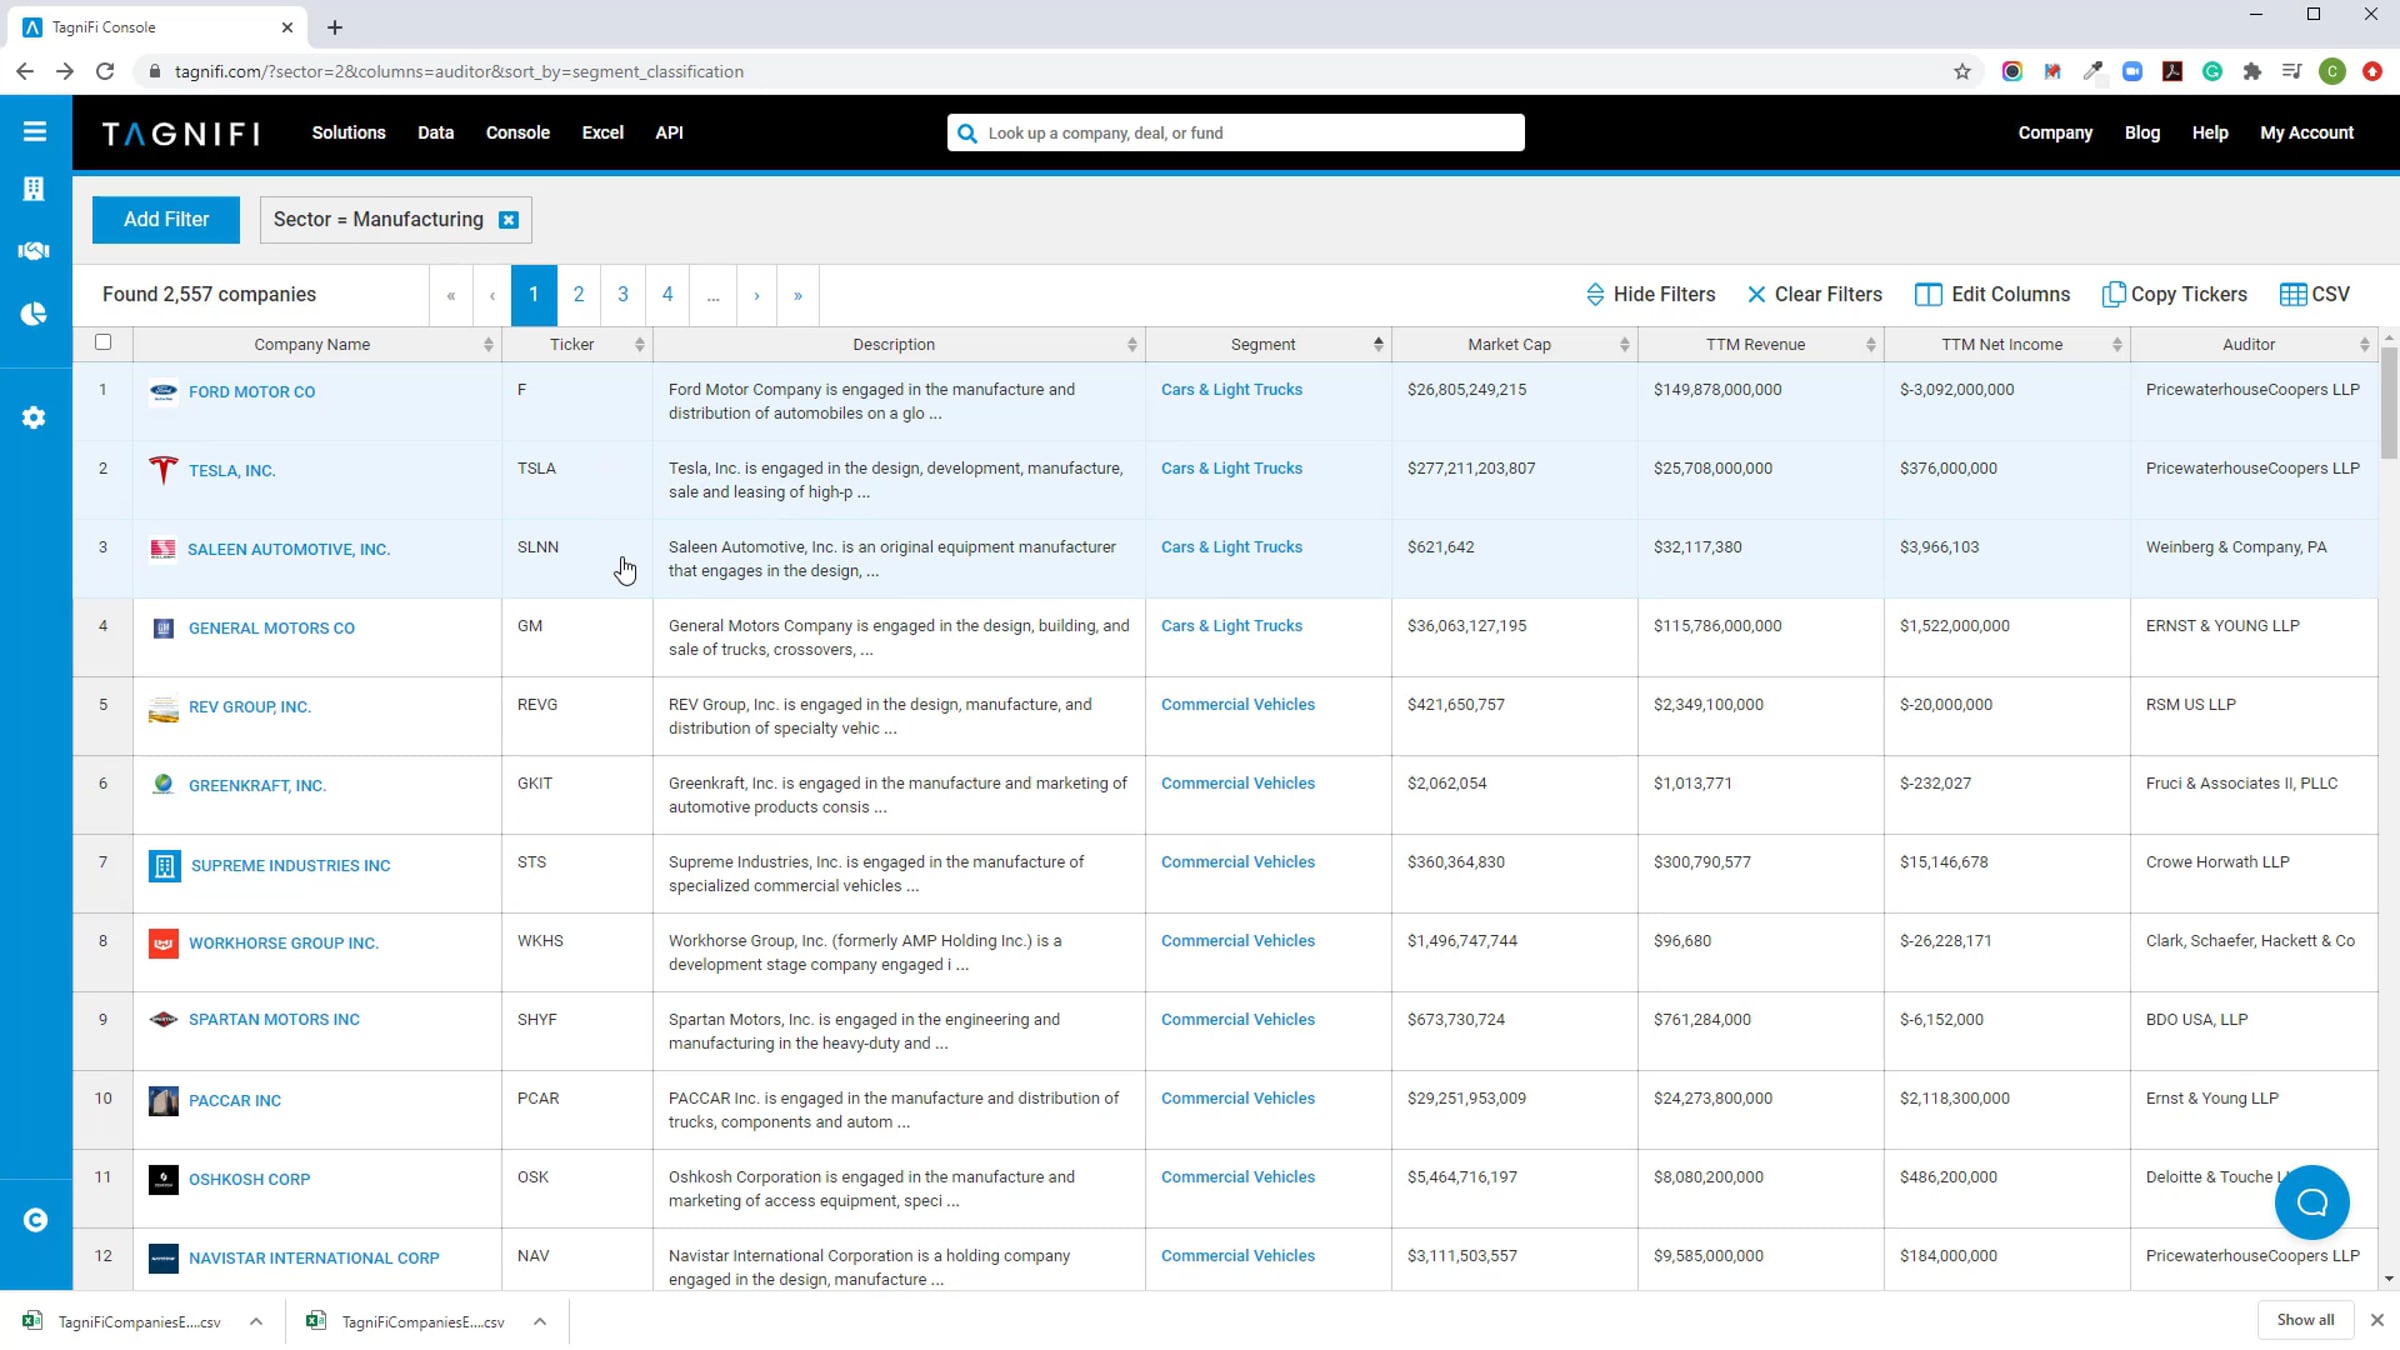Click the companies building icon in sidebar

34,188
